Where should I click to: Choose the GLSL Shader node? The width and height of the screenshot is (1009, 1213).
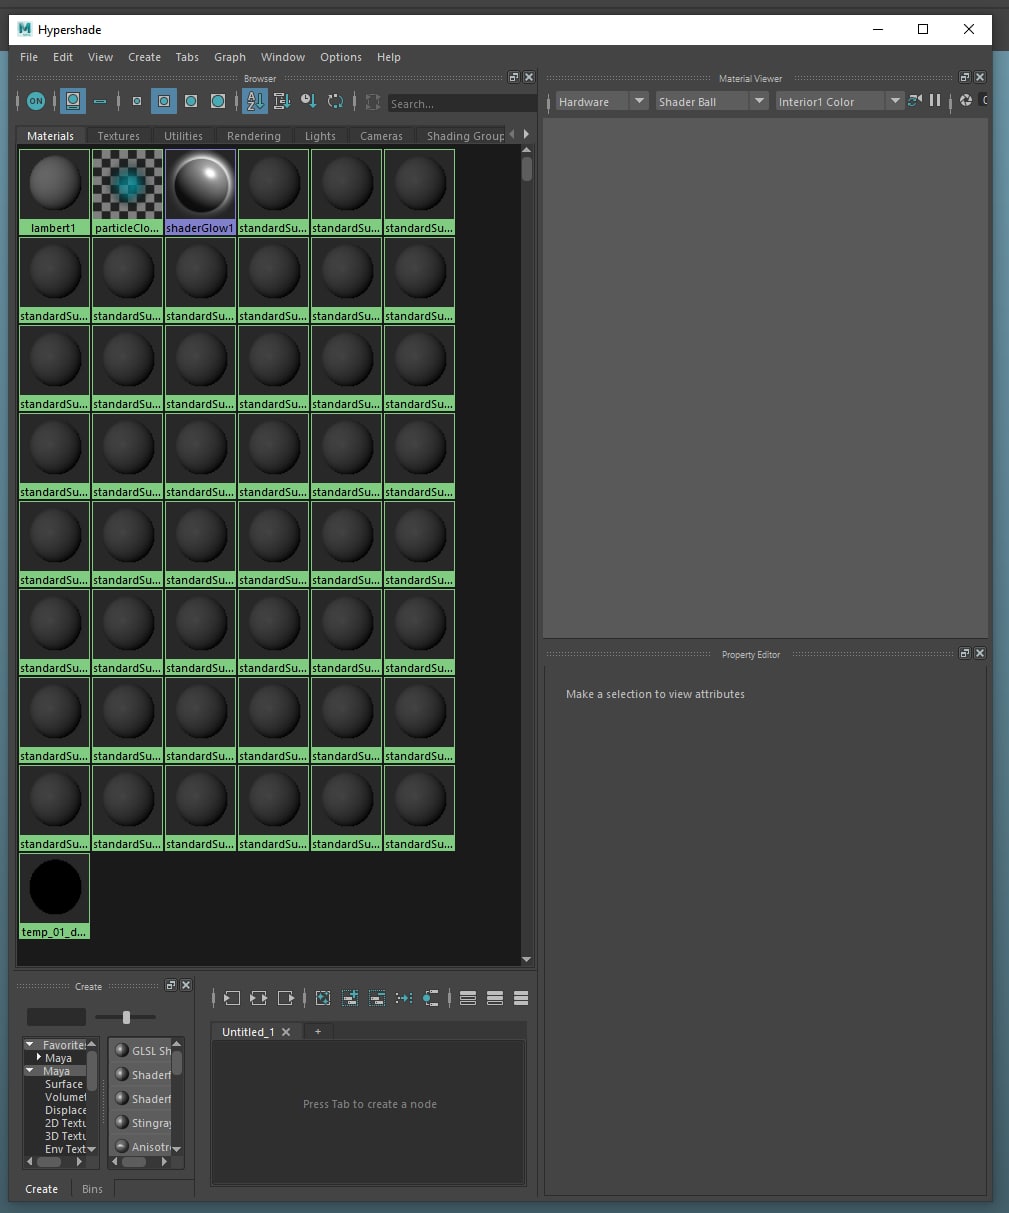click(x=142, y=1051)
